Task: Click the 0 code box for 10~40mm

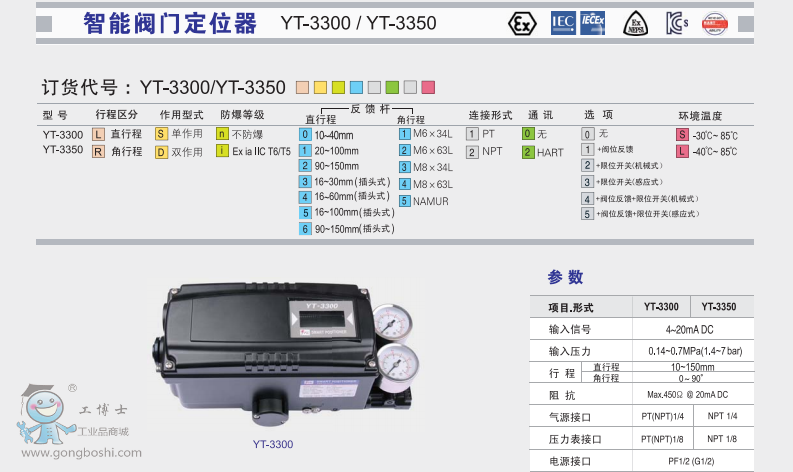Action: tap(305, 135)
